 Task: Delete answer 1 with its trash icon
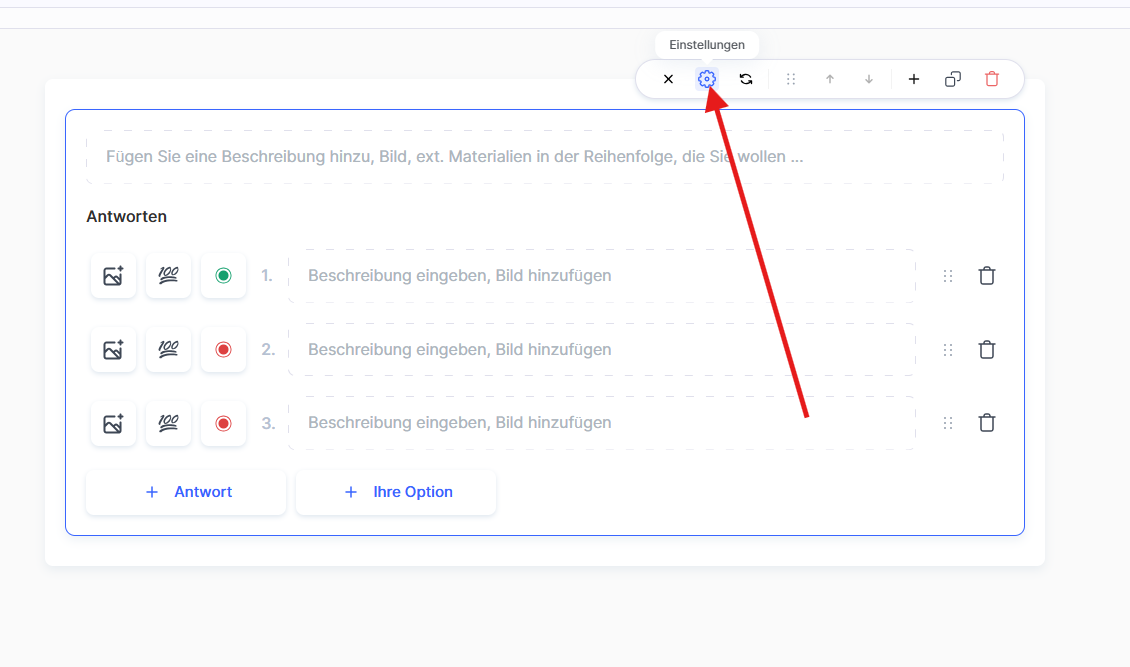(x=987, y=275)
